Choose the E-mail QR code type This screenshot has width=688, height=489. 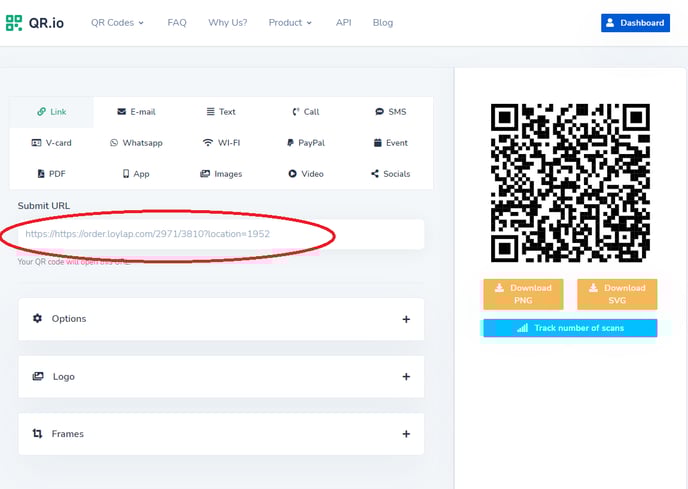coord(136,112)
